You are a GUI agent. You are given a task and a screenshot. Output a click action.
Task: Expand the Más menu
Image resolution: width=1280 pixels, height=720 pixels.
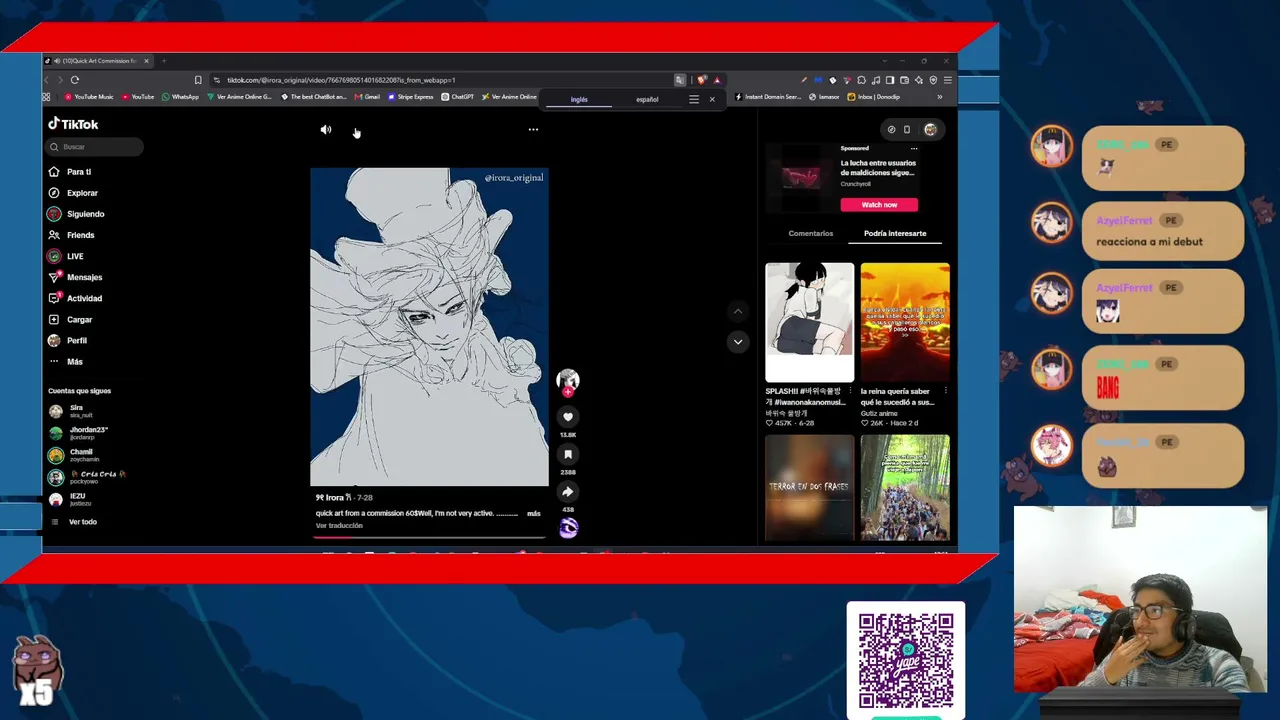coord(66,361)
